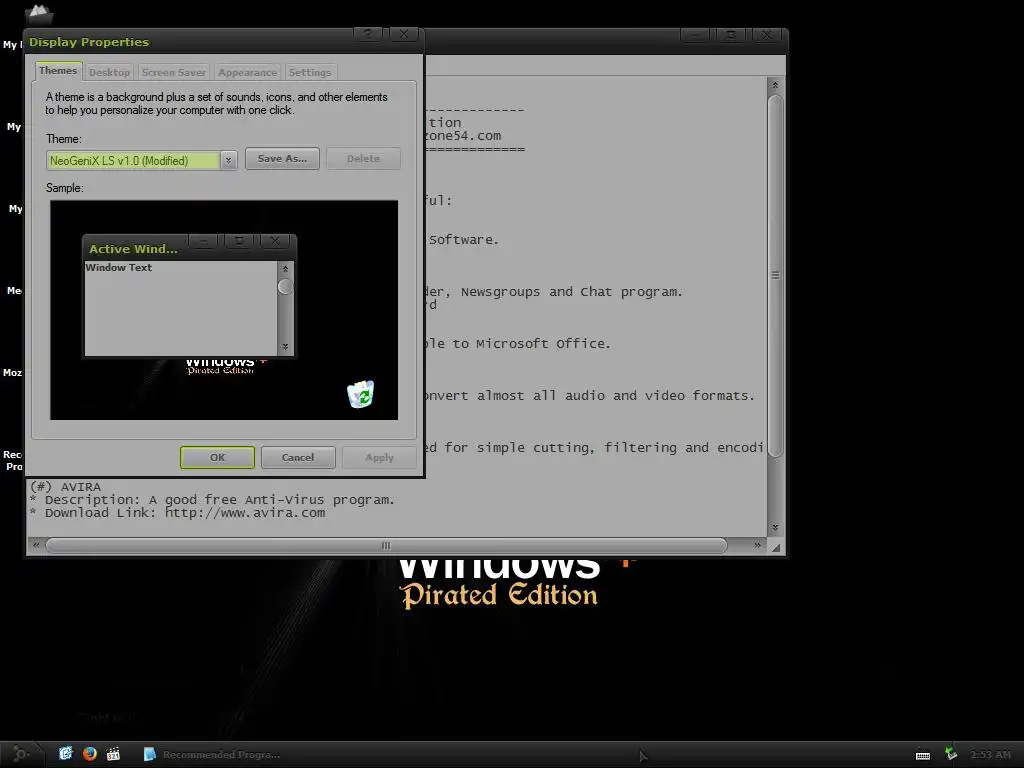
Task: Click sample window scroll up arrow
Action: [x=285, y=268]
